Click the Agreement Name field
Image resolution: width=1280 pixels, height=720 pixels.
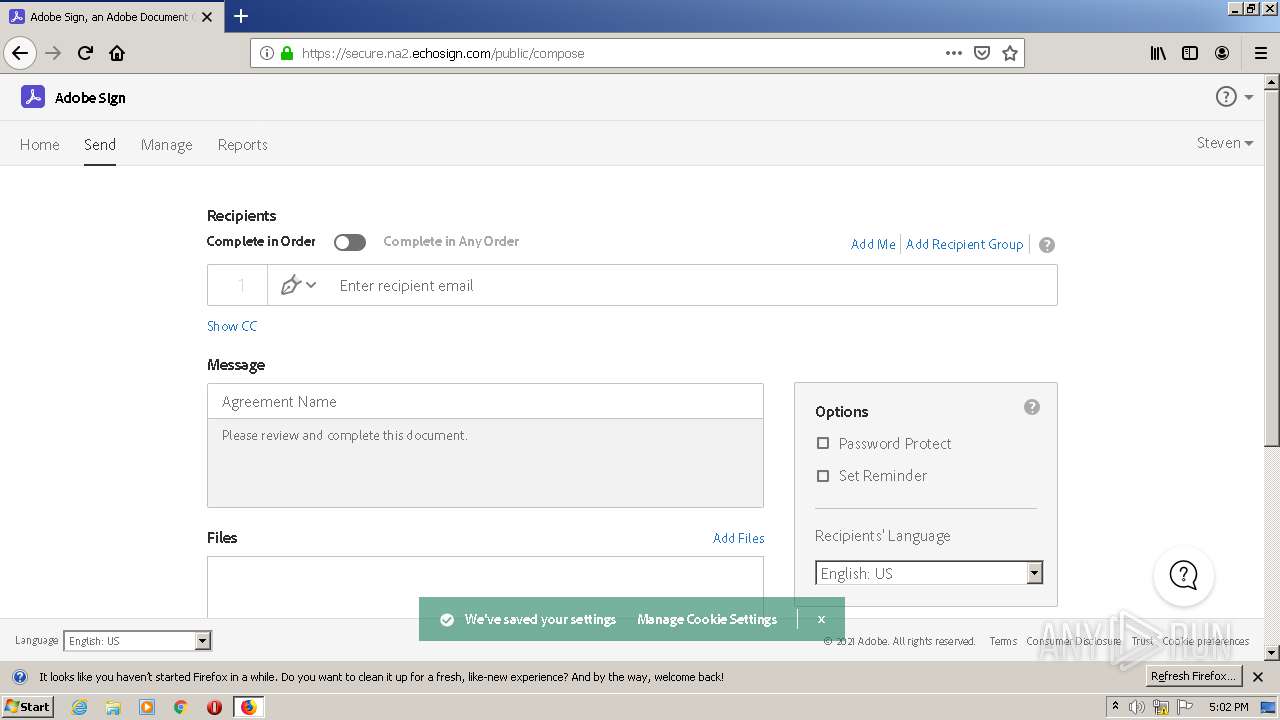[x=485, y=401]
